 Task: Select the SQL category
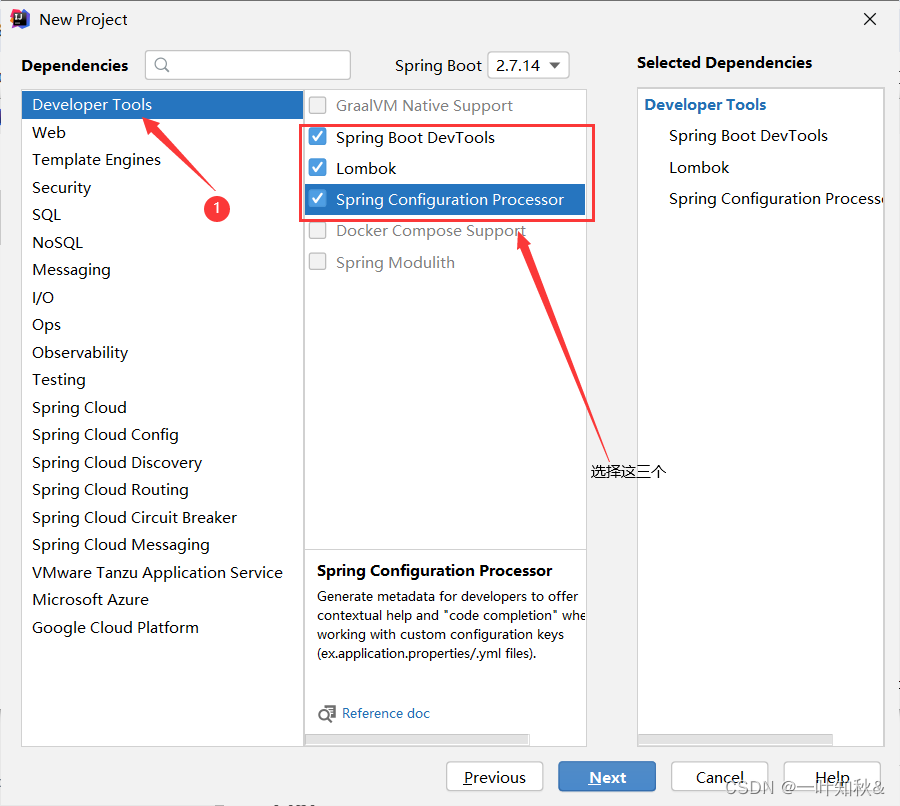click(162, 215)
